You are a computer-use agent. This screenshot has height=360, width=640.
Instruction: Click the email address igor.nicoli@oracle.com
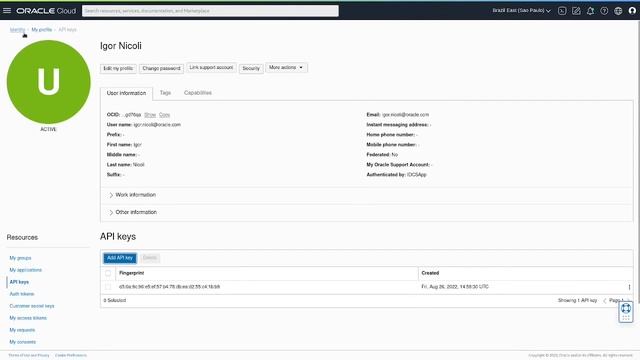click(x=405, y=115)
